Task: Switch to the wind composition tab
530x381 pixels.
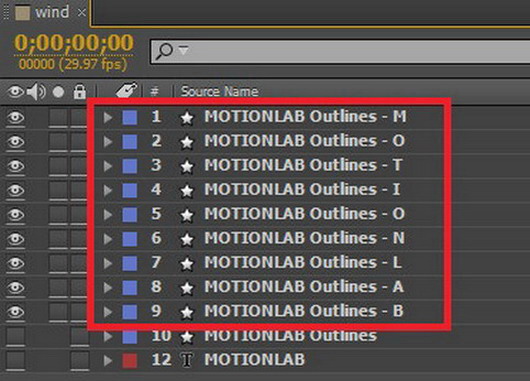Action: (x=52, y=13)
